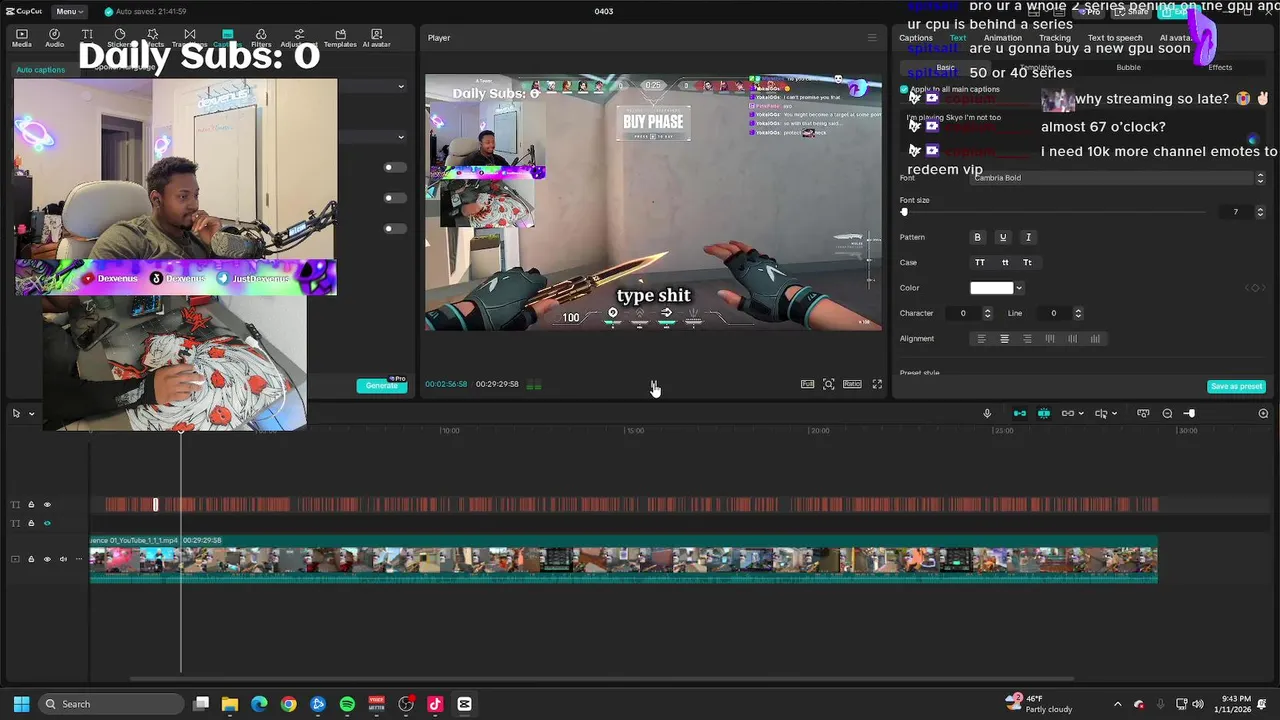Expand the CapCut Menu dropdown
The height and width of the screenshot is (720, 1280).
click(x=69, y=11)
